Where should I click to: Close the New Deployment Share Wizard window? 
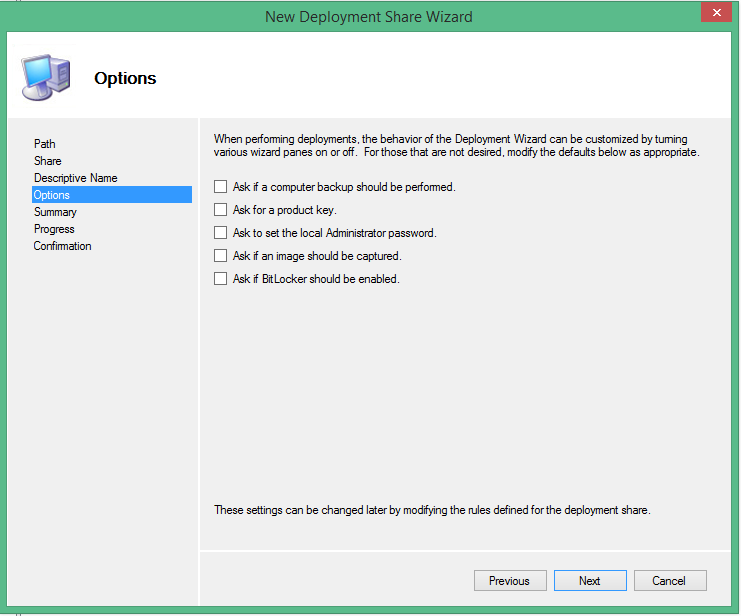[714, 13]
